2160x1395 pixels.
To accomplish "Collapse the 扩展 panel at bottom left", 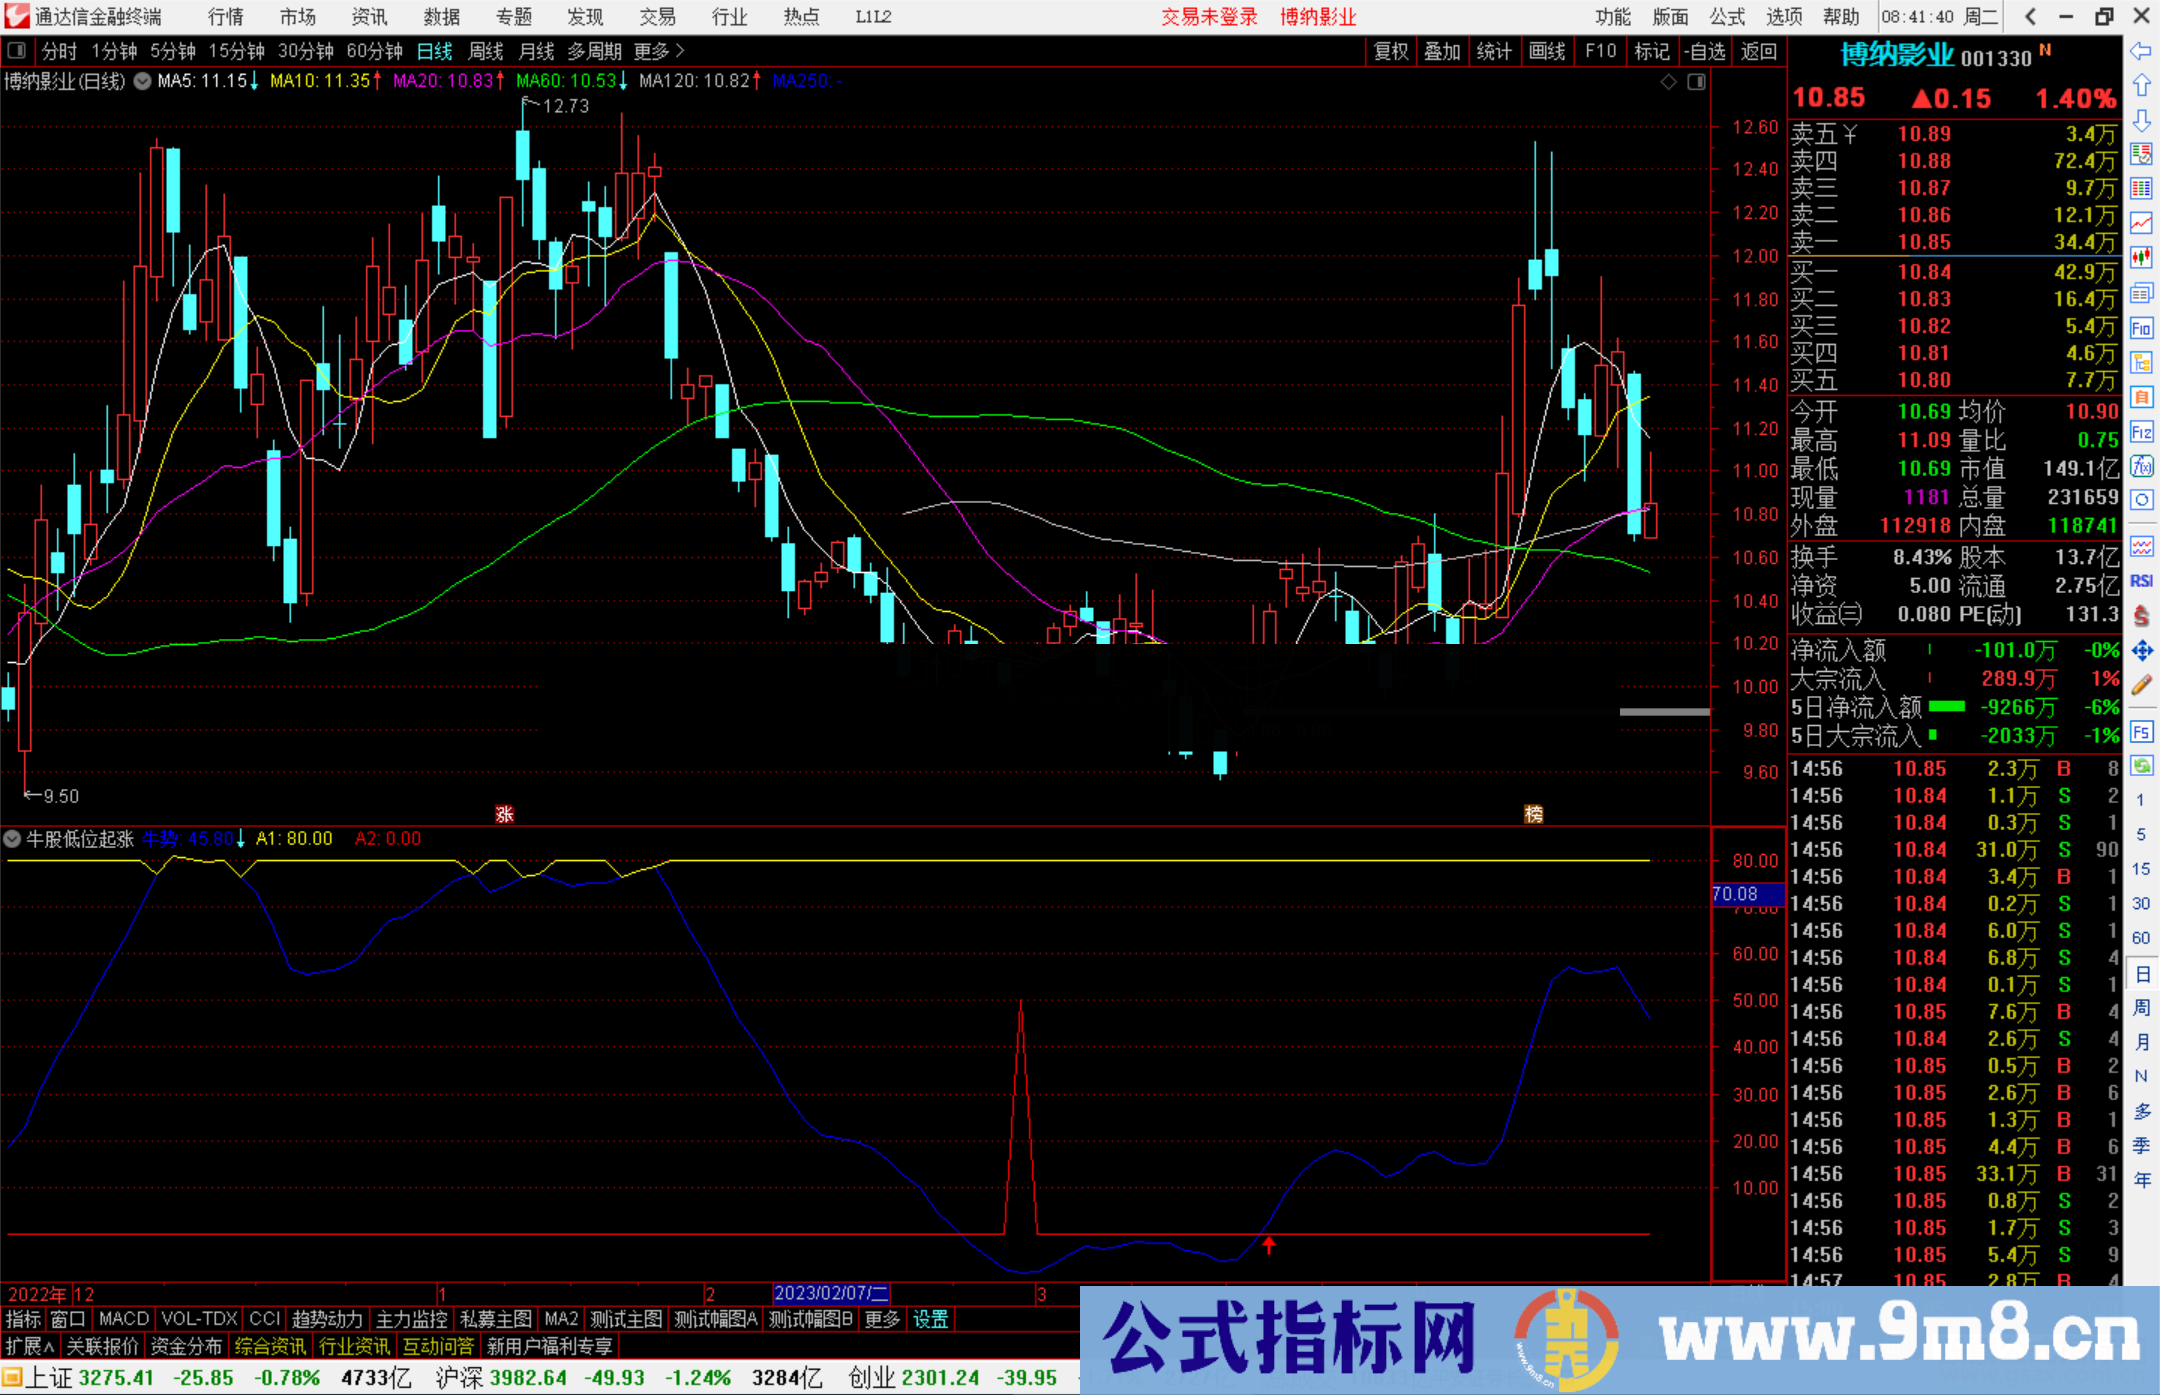I will click(28, 1346).
